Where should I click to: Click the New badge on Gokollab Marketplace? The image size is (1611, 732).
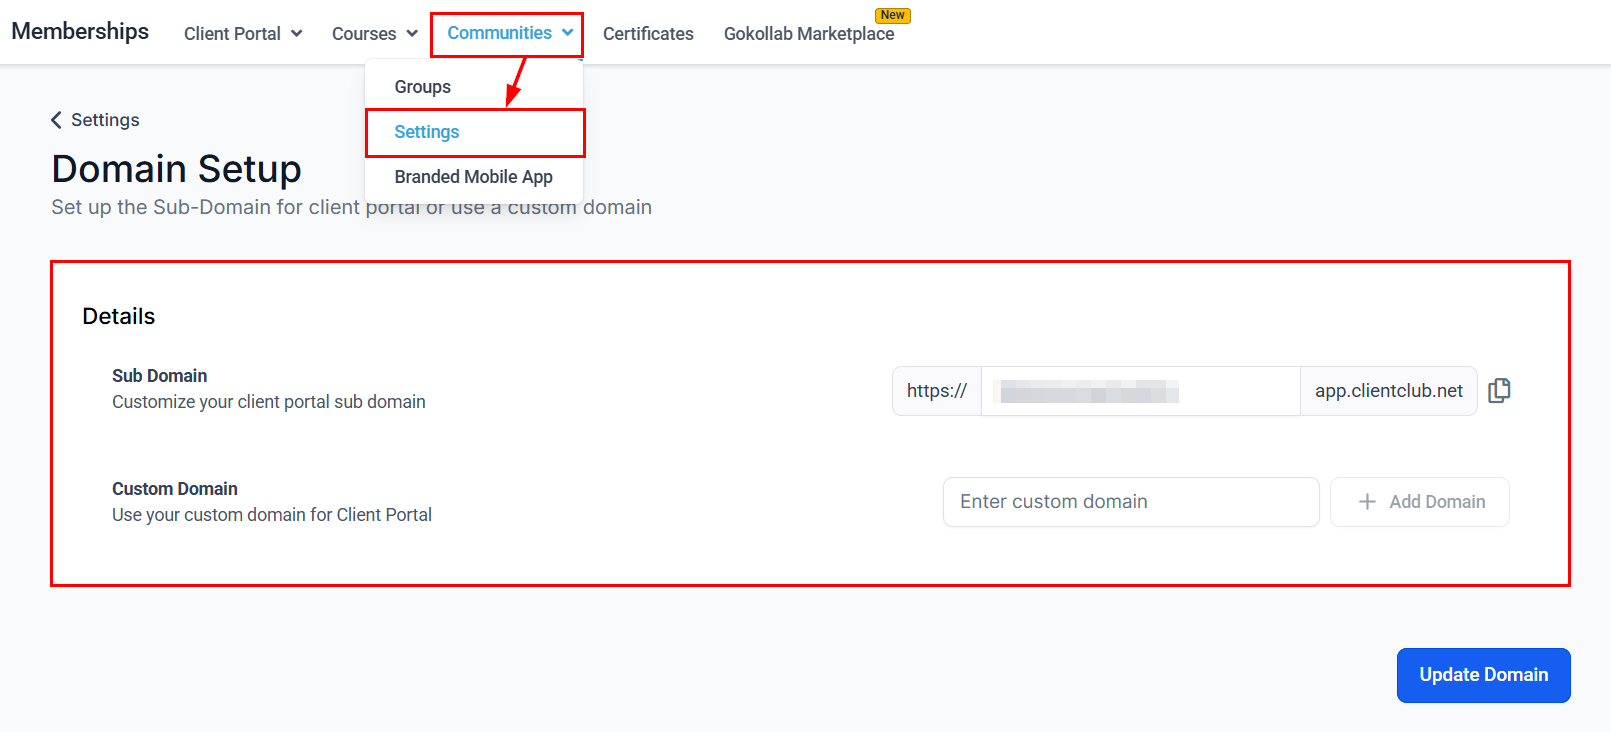tap(893, 15)
